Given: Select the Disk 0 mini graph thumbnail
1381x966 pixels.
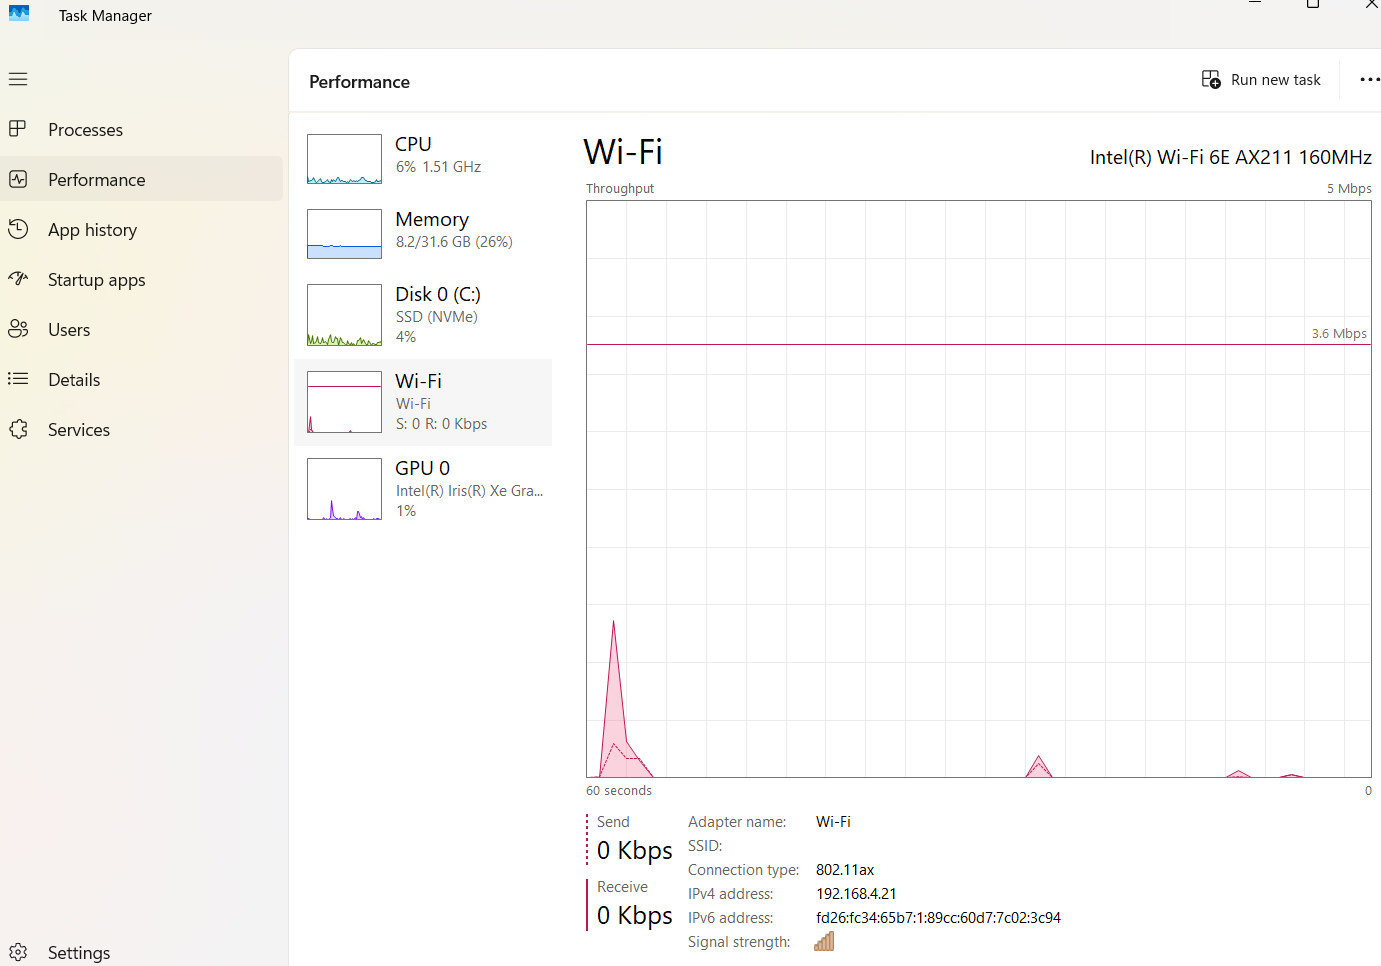Looking at the screenshot, I should (344, 315).
